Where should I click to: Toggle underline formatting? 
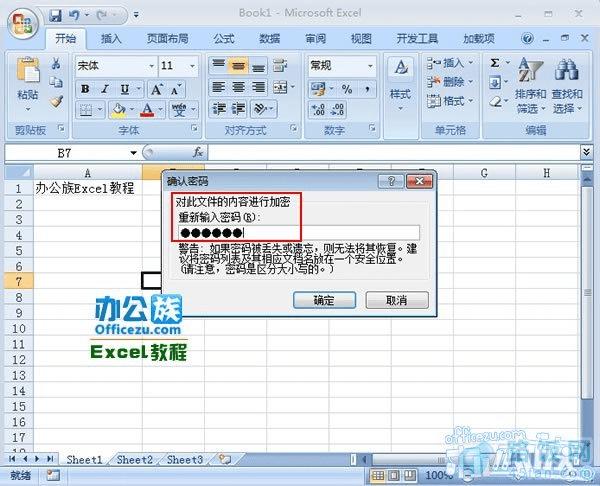click(x=125, y=89)
